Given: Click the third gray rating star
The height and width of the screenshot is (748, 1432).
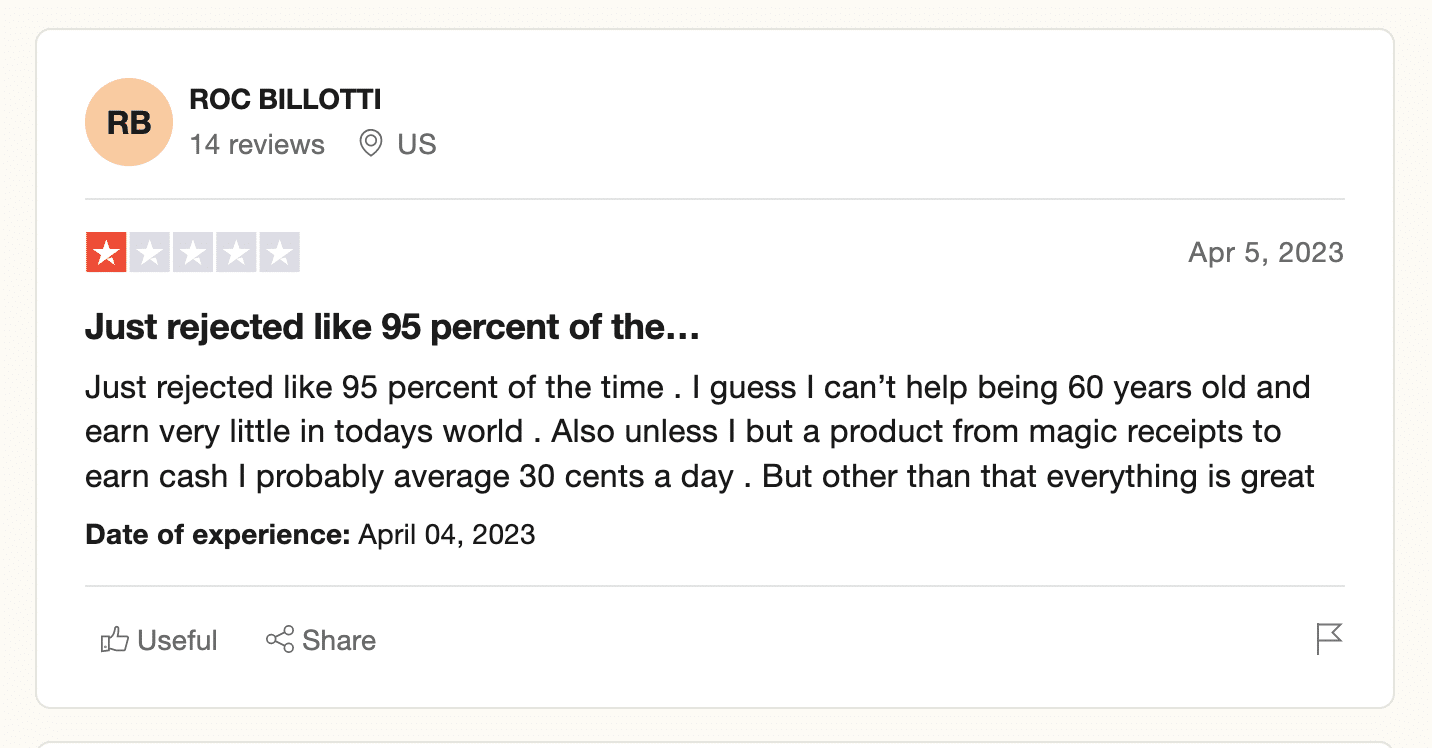Looking at the screenshot, I should tap(192, 252).
